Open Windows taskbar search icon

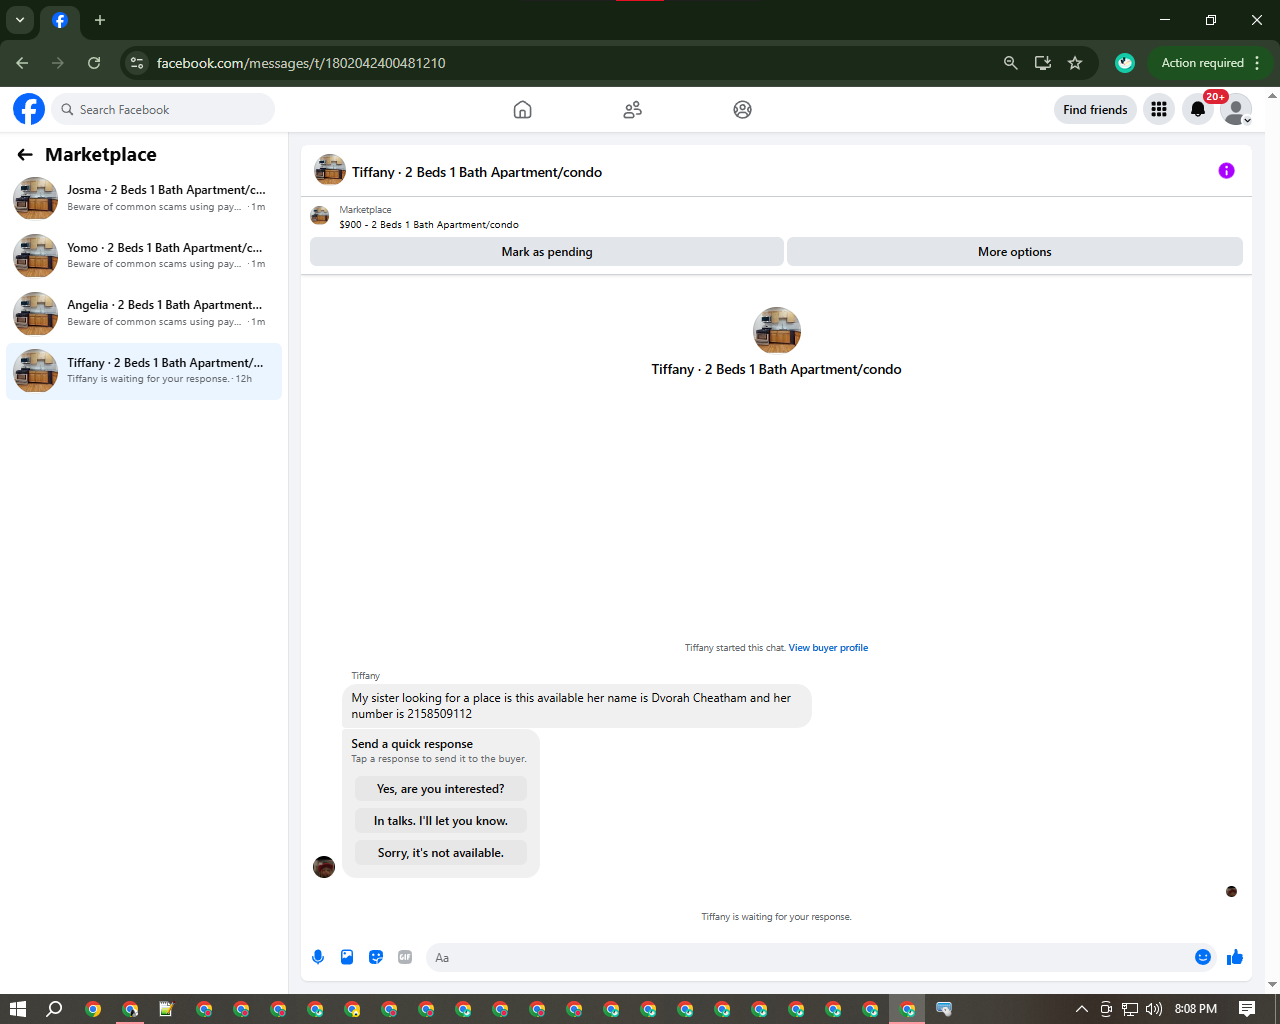pyautogui.click(x=54, y=1009)
